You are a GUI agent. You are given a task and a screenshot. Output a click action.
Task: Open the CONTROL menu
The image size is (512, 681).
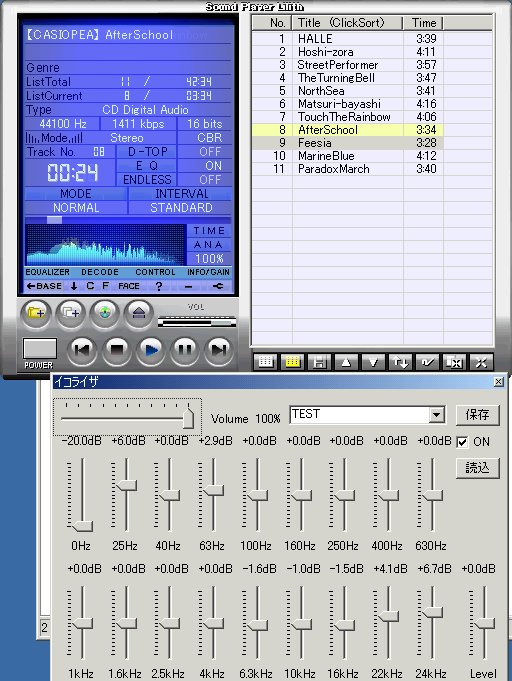pyautogui.click(x=155, y=272)
